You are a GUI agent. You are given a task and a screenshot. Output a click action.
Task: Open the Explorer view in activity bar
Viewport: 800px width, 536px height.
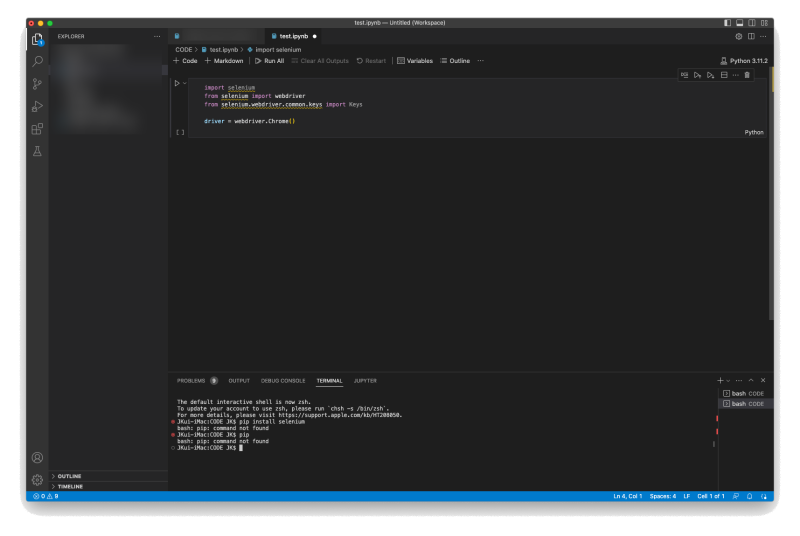37,39
